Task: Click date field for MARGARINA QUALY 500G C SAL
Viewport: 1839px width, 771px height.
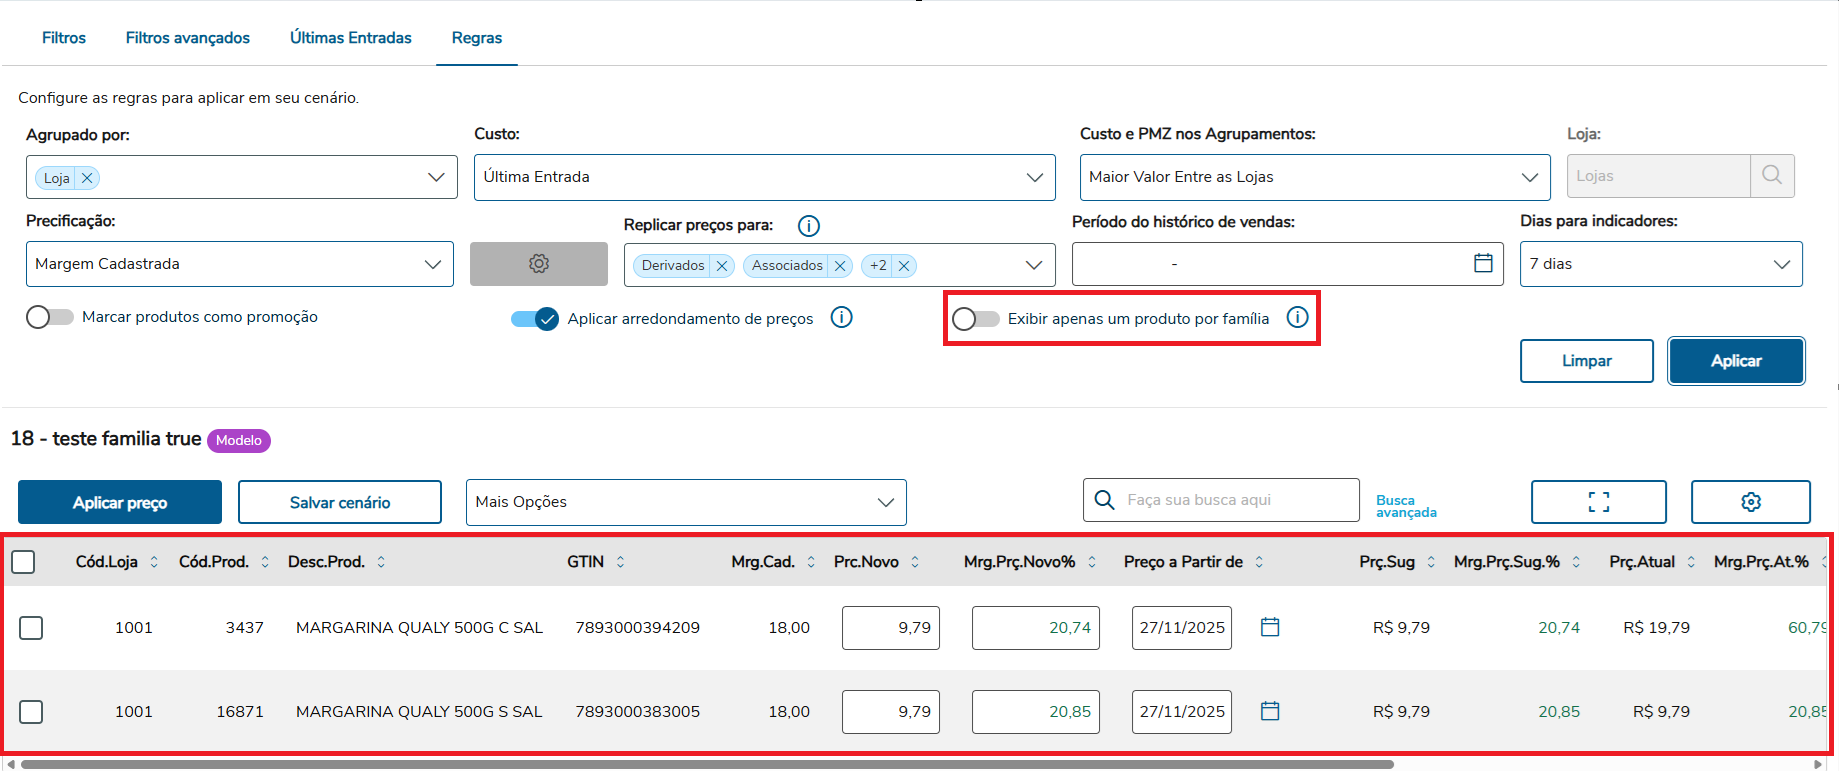Action: pyautogui.click(x=1182, y=628)
